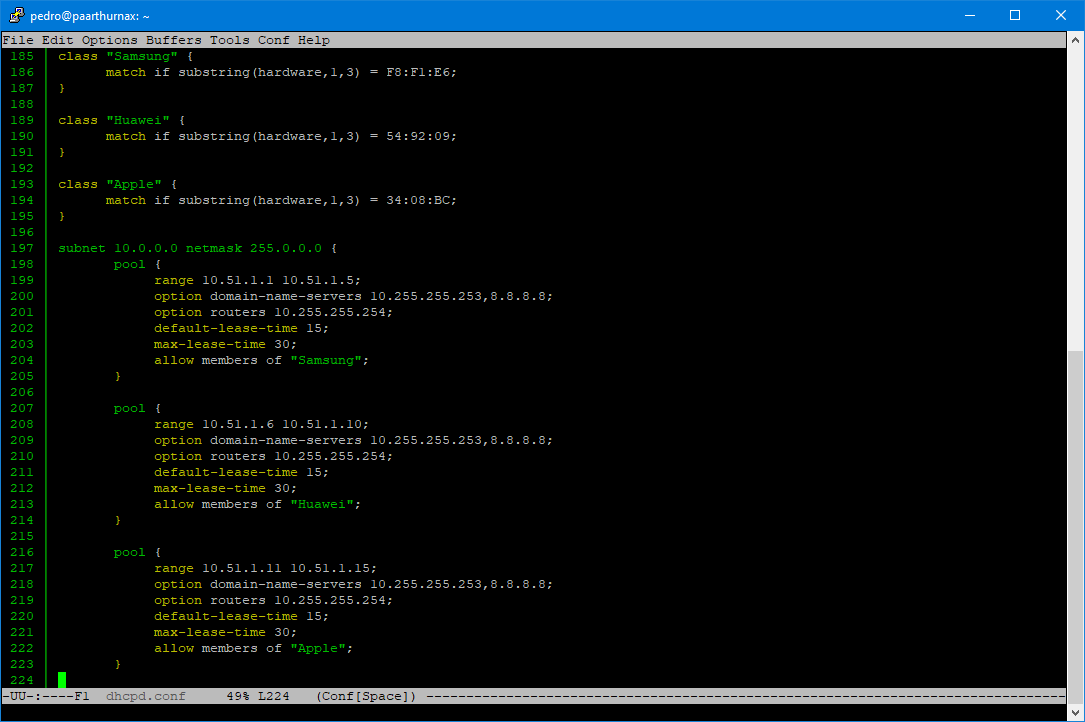Click the green block cursor on line 224
Screen dimensions: 1085x722
(x=60, y=680)
